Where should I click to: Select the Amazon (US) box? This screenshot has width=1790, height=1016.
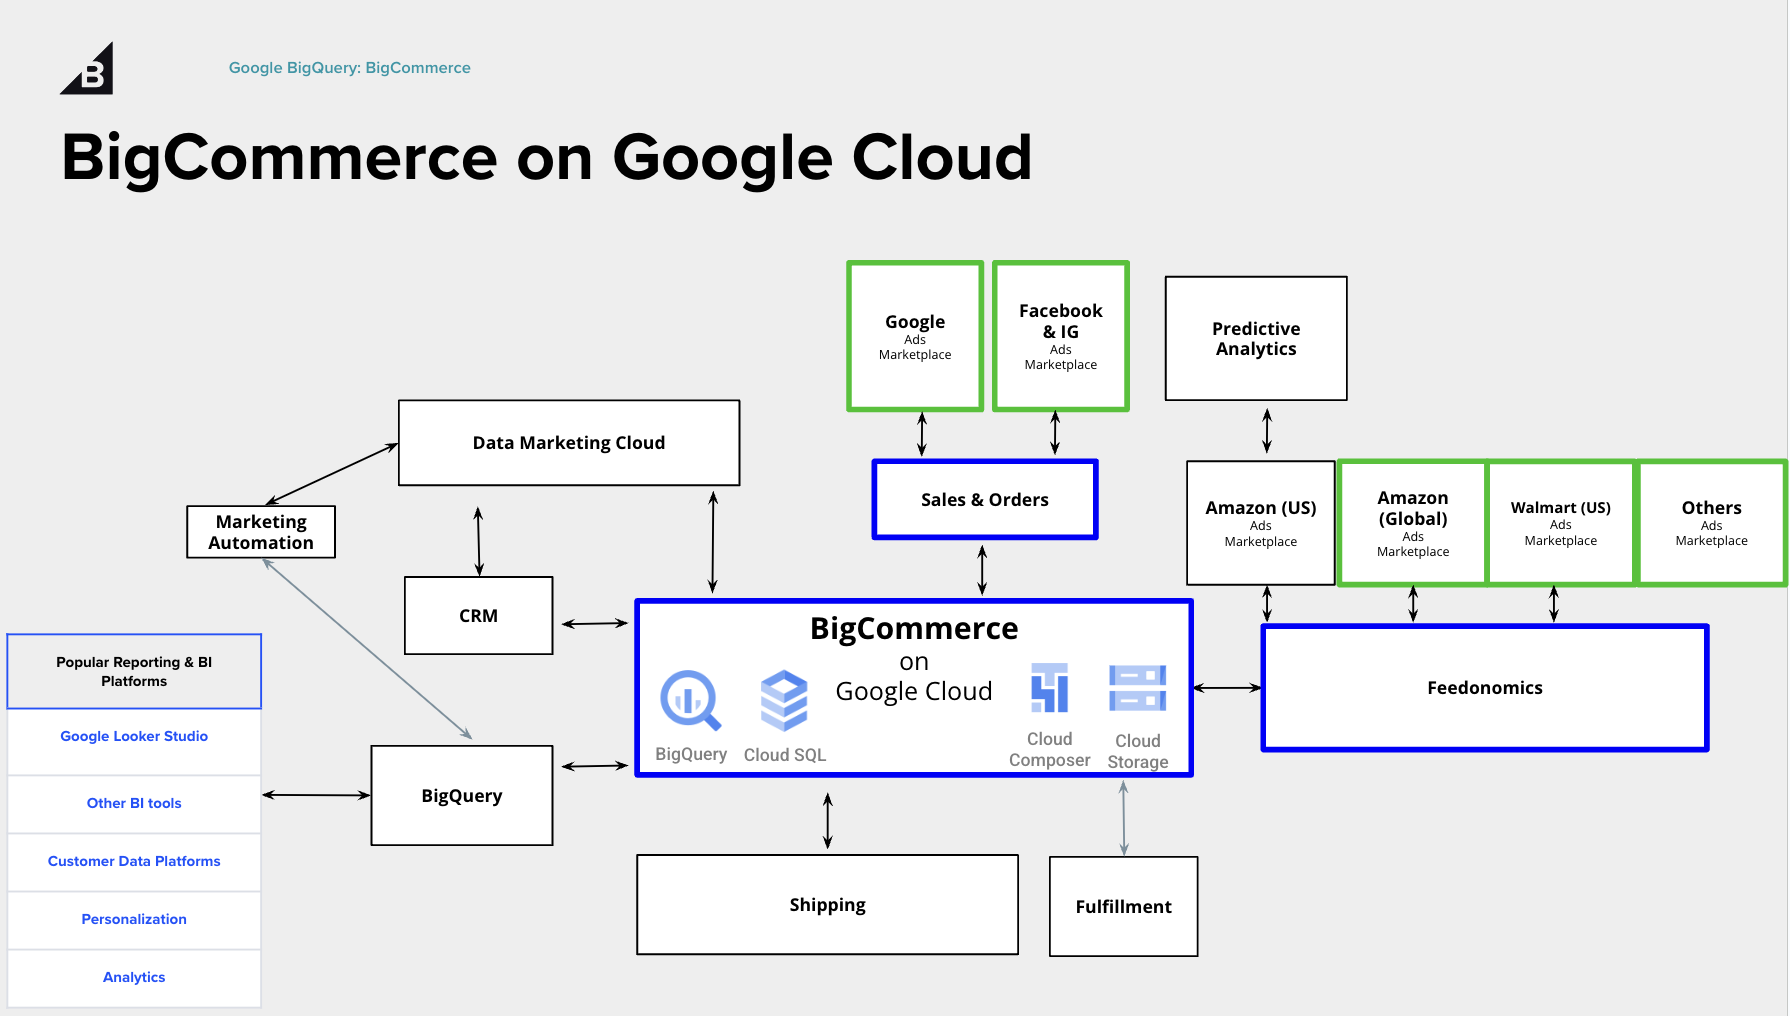pyautogui.click(x=1261, y=523)
